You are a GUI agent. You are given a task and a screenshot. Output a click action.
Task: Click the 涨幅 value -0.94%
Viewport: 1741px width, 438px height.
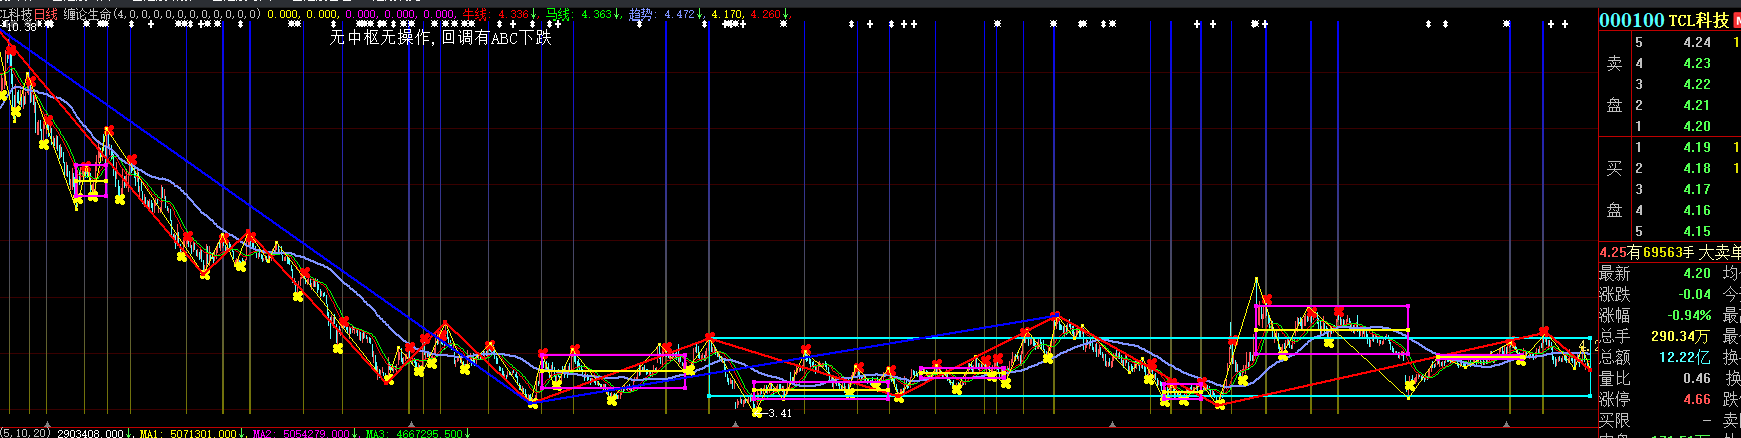(1690, 315)
